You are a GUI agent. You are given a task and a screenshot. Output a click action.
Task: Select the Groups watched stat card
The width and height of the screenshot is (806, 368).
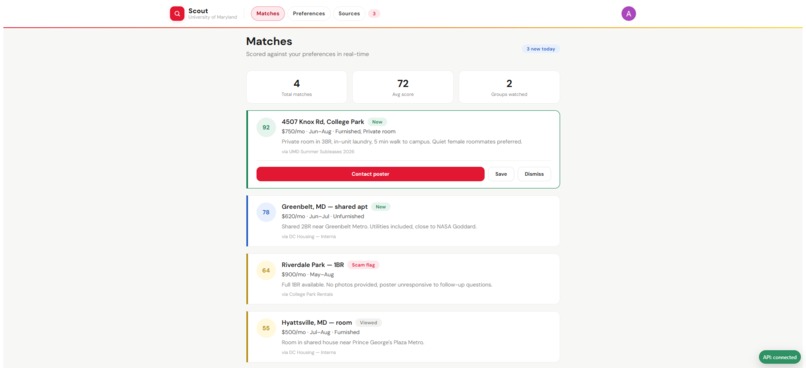tap(509, 87)
